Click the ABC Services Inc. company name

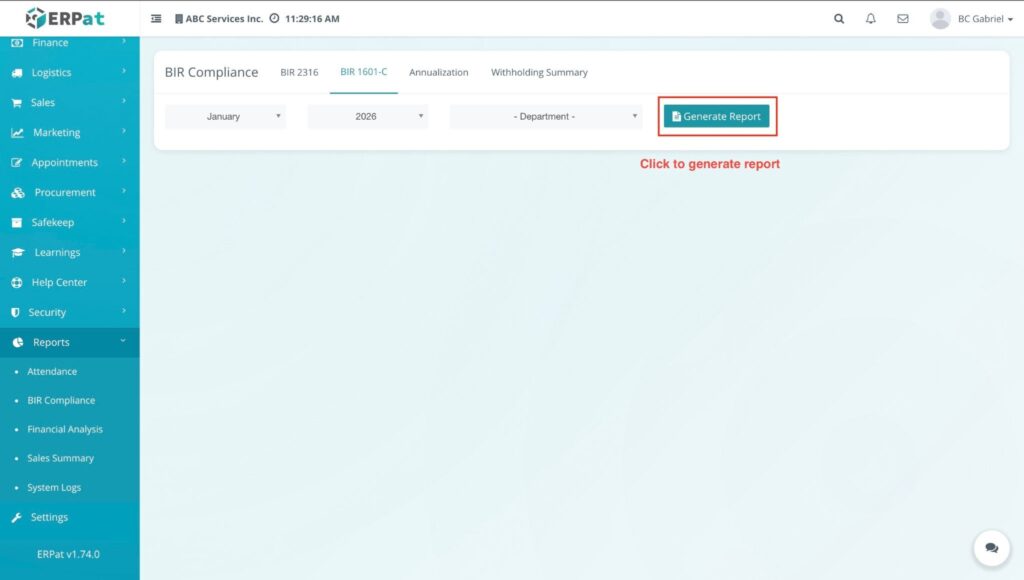pos(224,19)
